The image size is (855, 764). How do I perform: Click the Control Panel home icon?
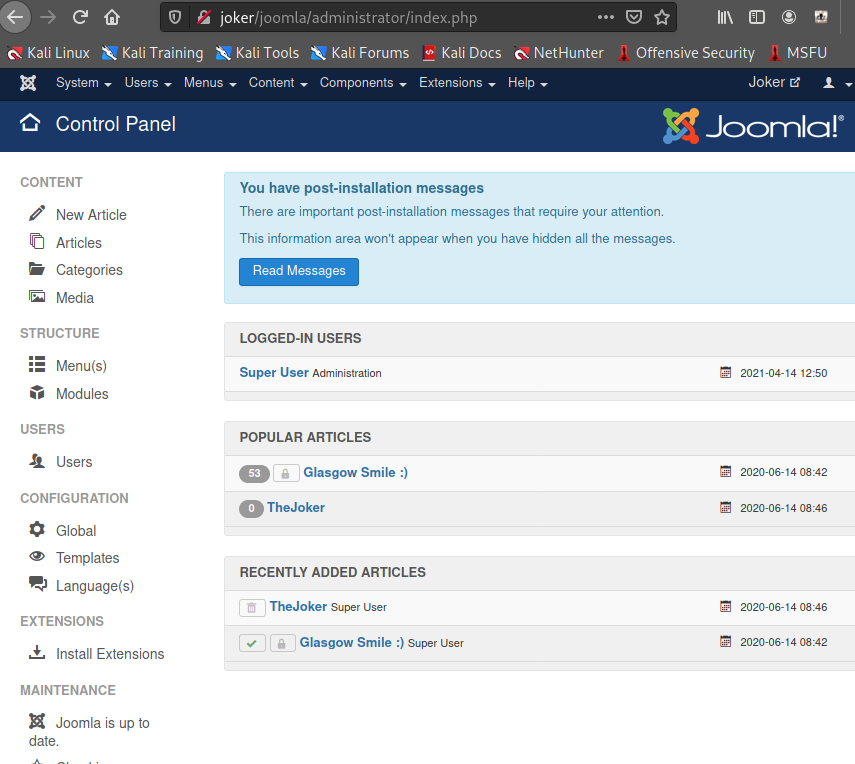click(30, 123)
